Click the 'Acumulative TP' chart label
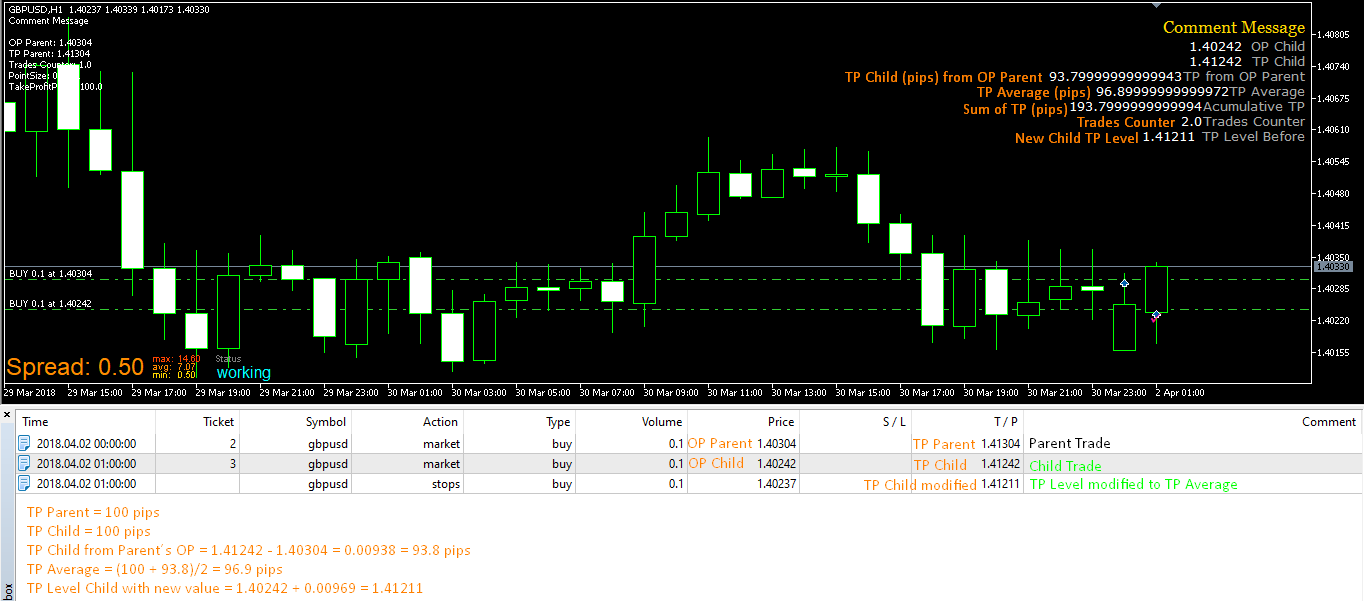 1254,106
